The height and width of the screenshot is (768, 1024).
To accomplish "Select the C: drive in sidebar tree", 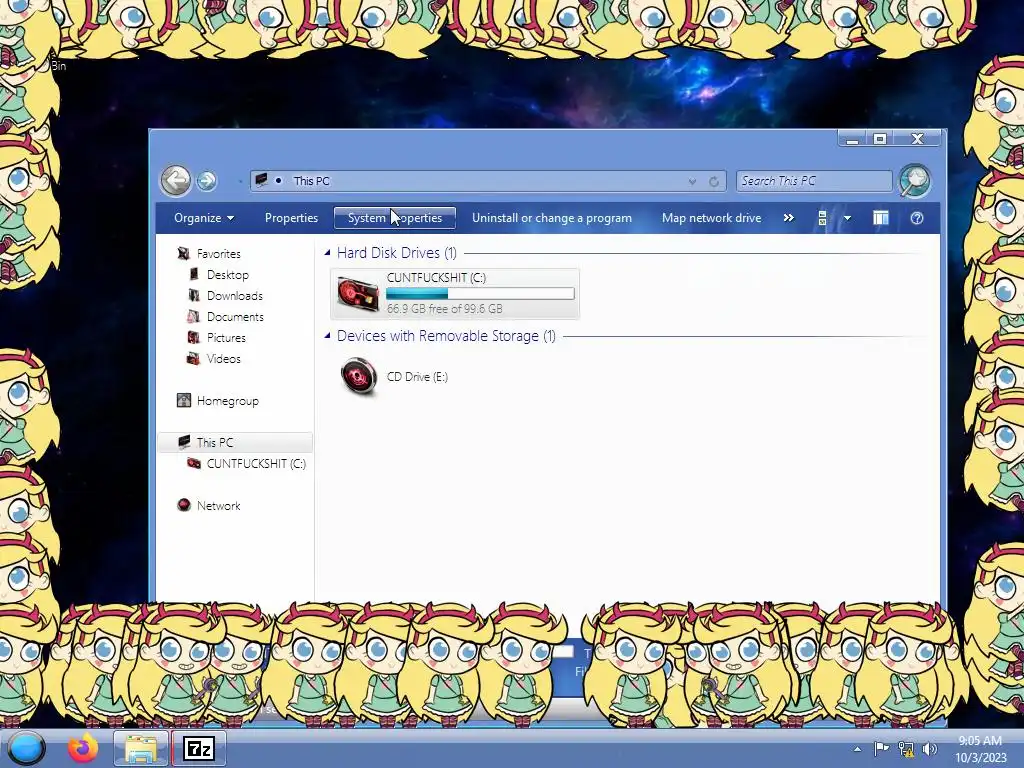I will coord(256,464).
